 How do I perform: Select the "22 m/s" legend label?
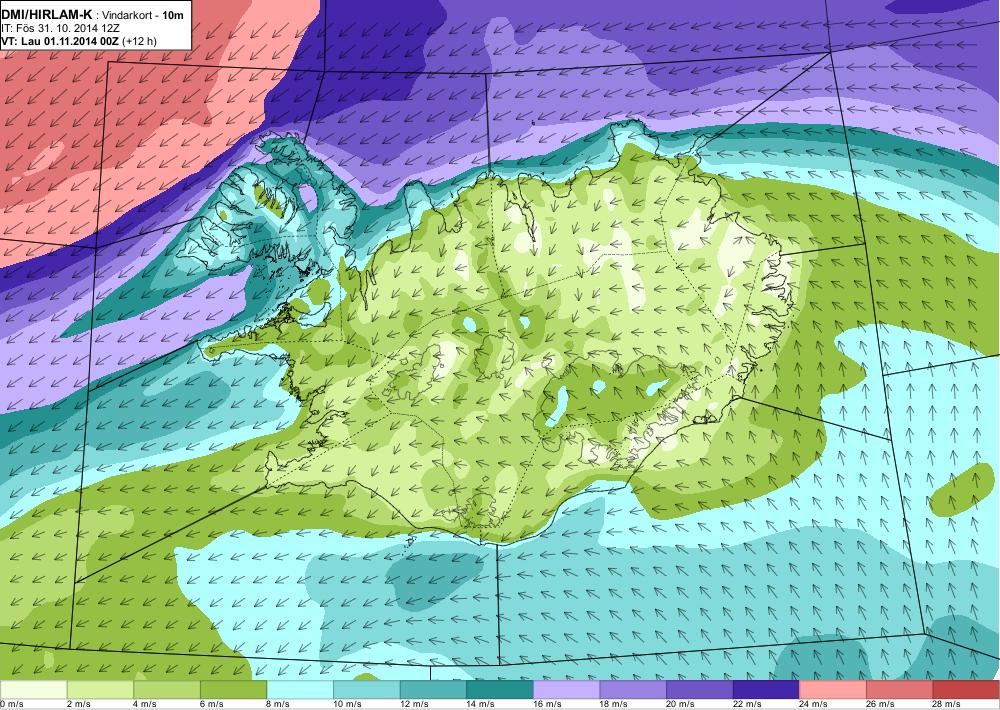pos(748,704)
